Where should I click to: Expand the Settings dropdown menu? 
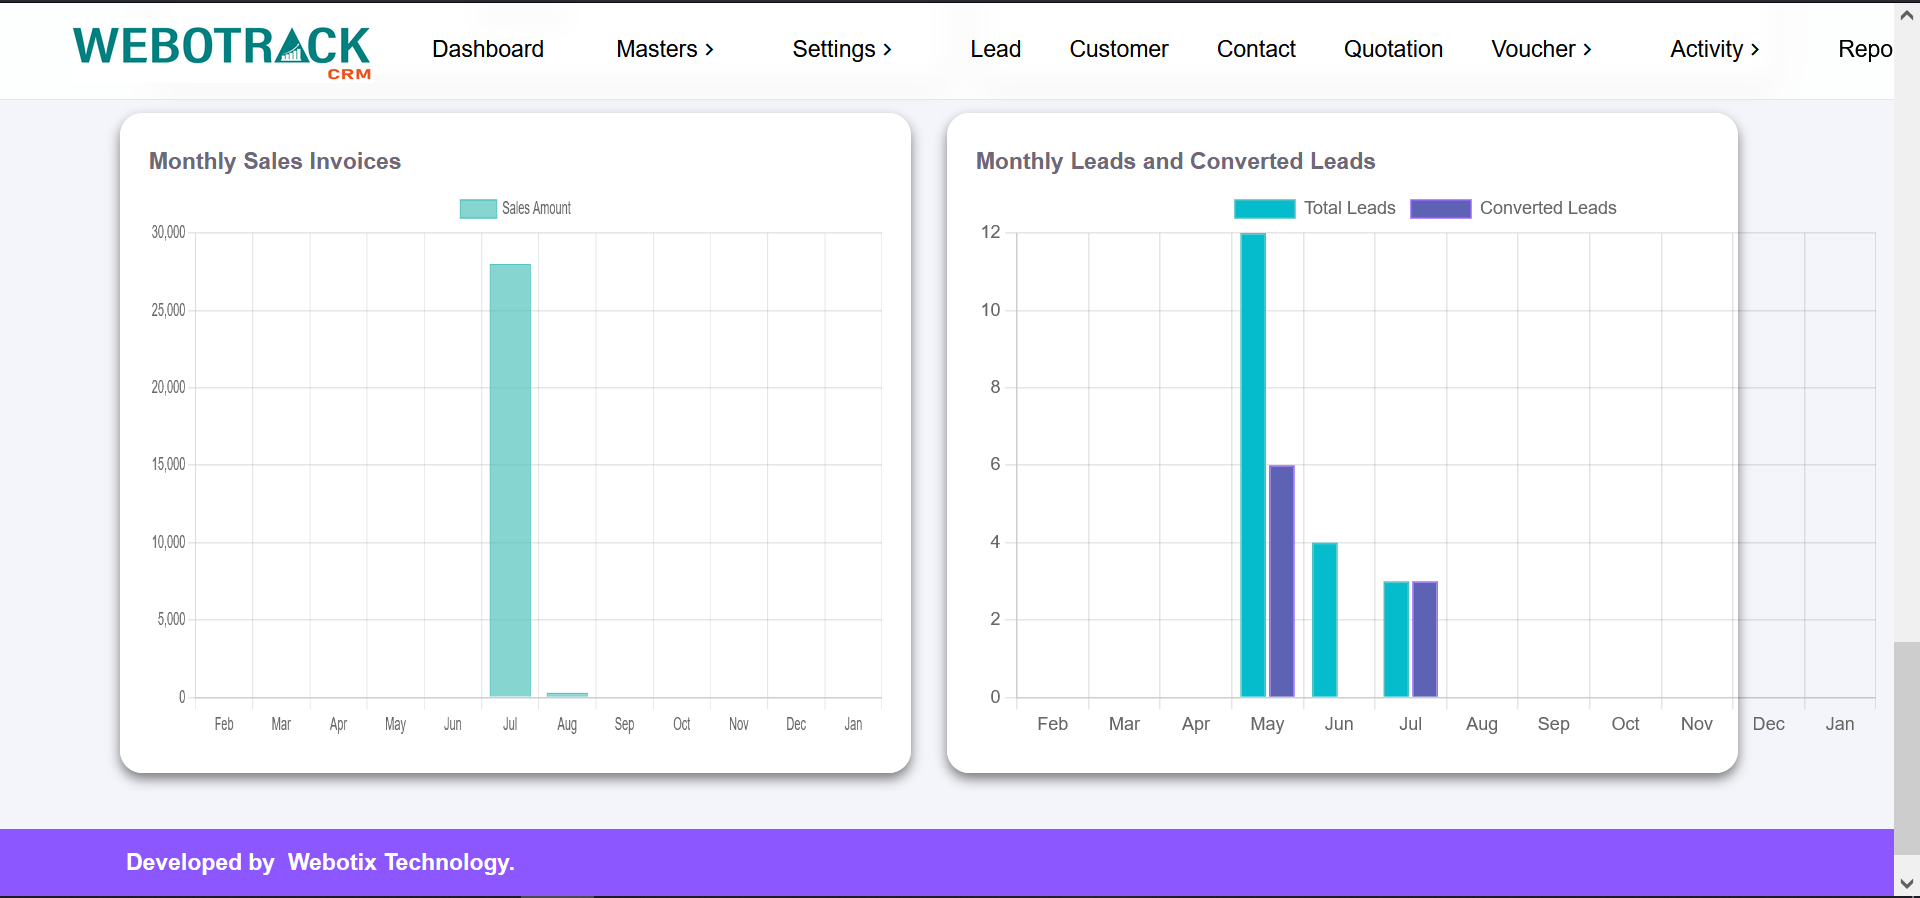click(842, 49)
